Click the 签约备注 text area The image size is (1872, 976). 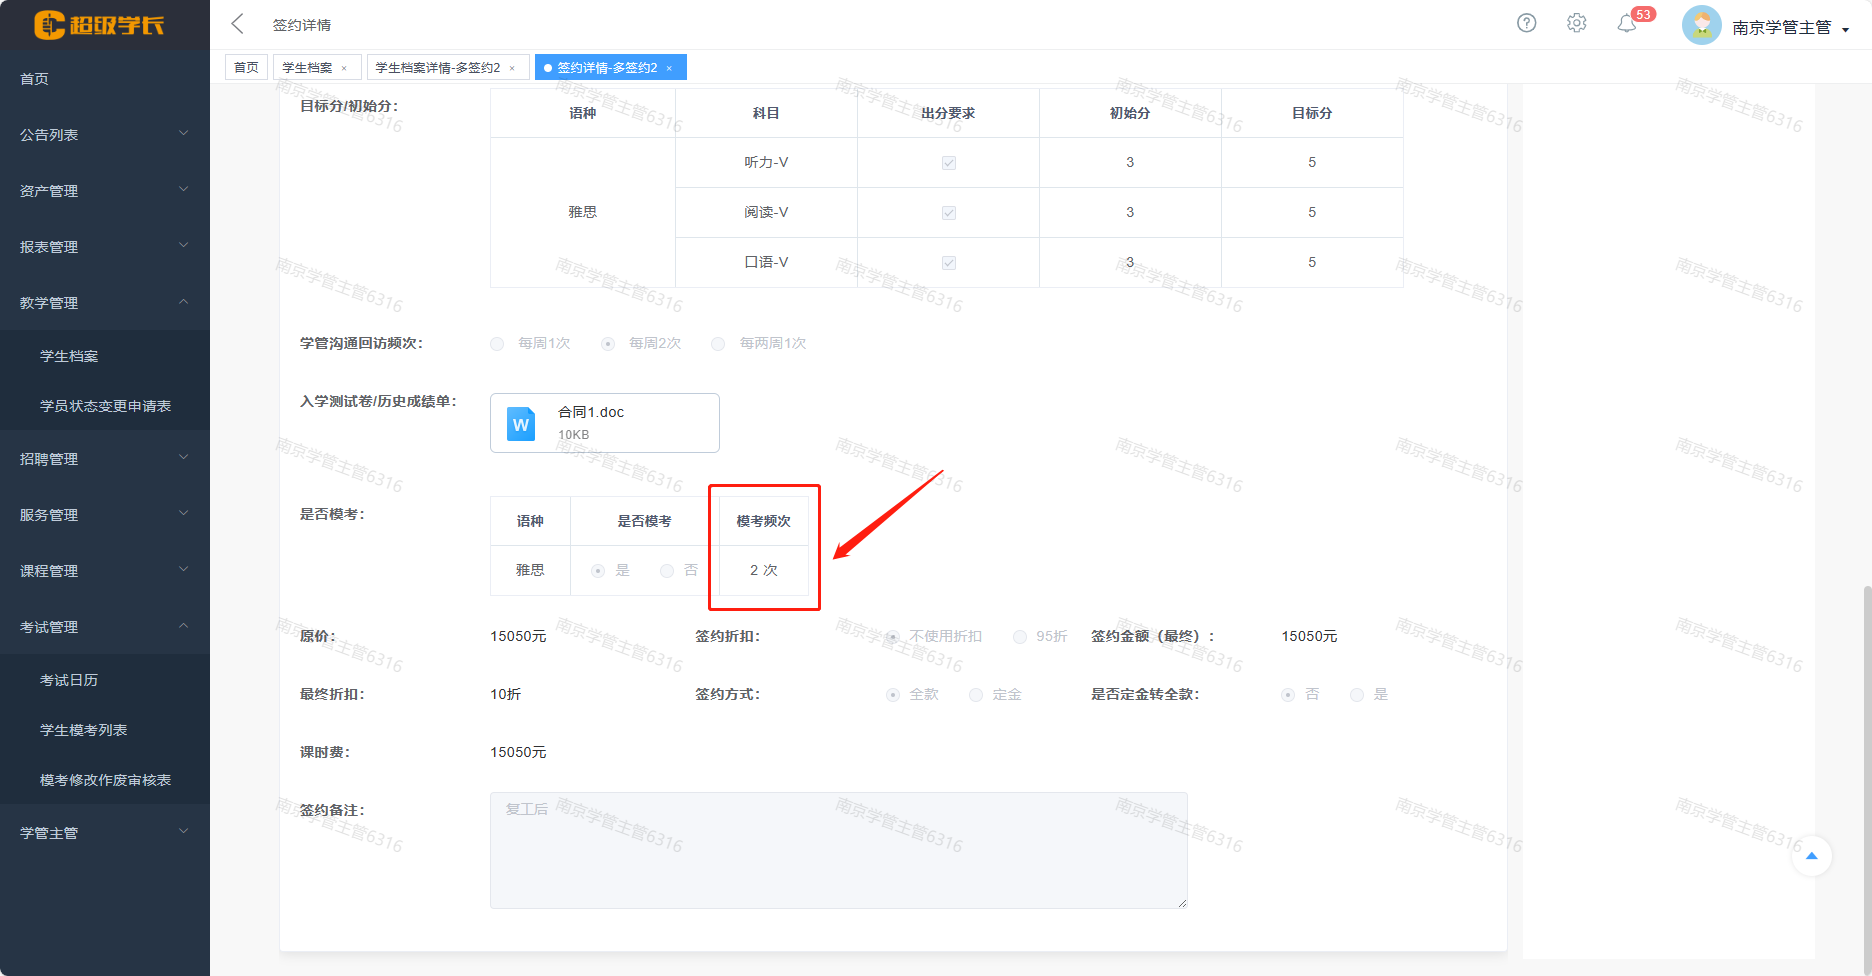(838, 850)
